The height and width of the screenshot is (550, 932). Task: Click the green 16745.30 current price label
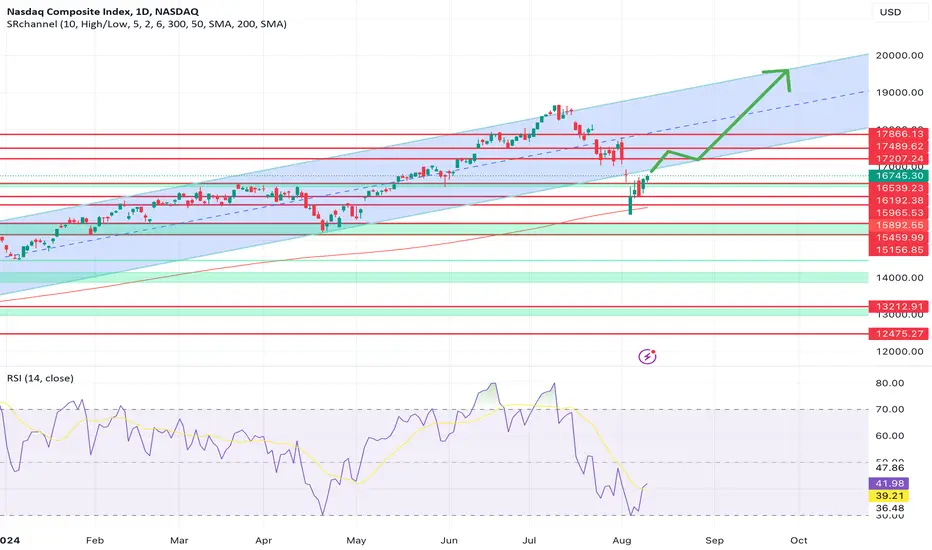click(899, 175)
